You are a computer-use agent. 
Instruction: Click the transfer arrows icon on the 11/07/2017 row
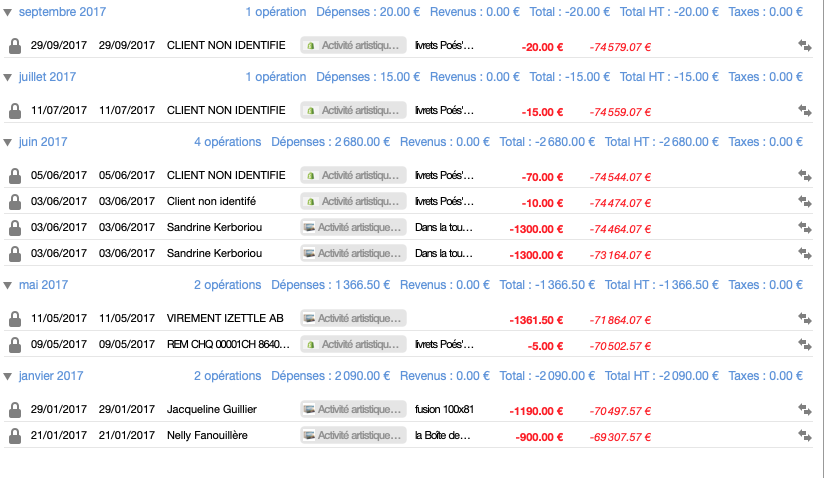tap(805, 111)
